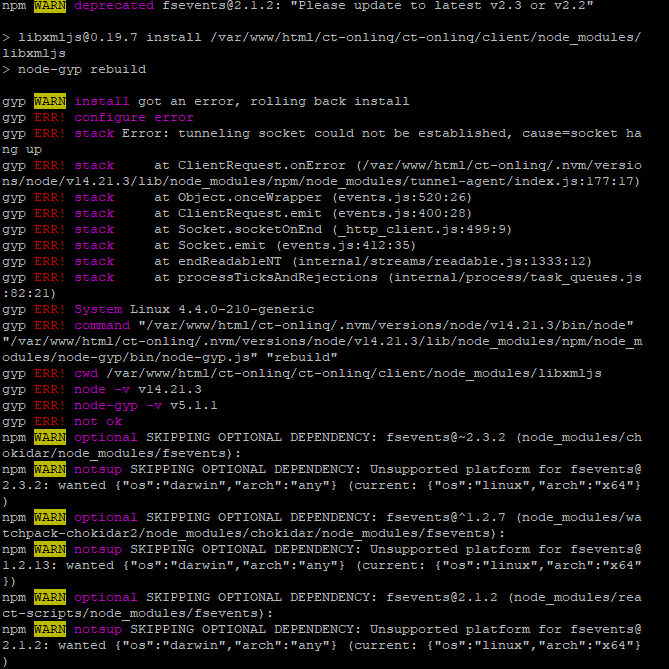Click the '> node-gyp rebuild' command line
This screenshot has height=669, width=669.
[74, 69]
